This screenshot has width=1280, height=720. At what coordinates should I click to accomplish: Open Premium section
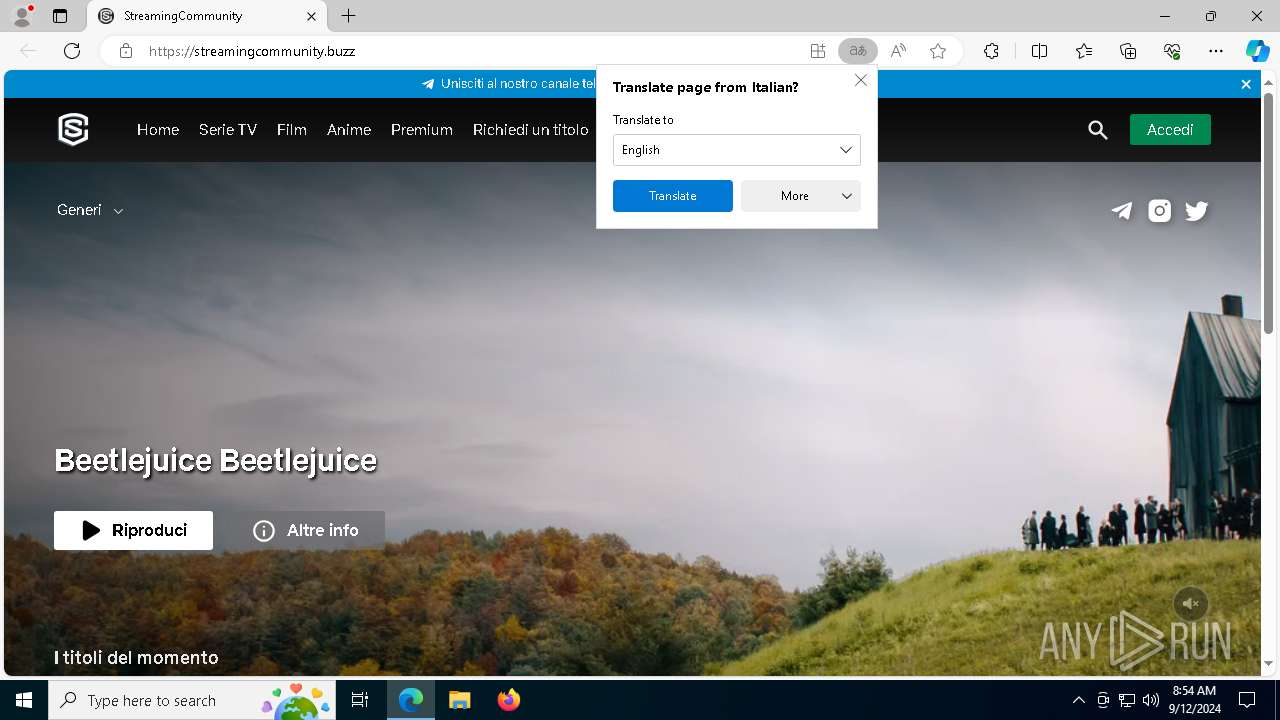pos(422,130)
